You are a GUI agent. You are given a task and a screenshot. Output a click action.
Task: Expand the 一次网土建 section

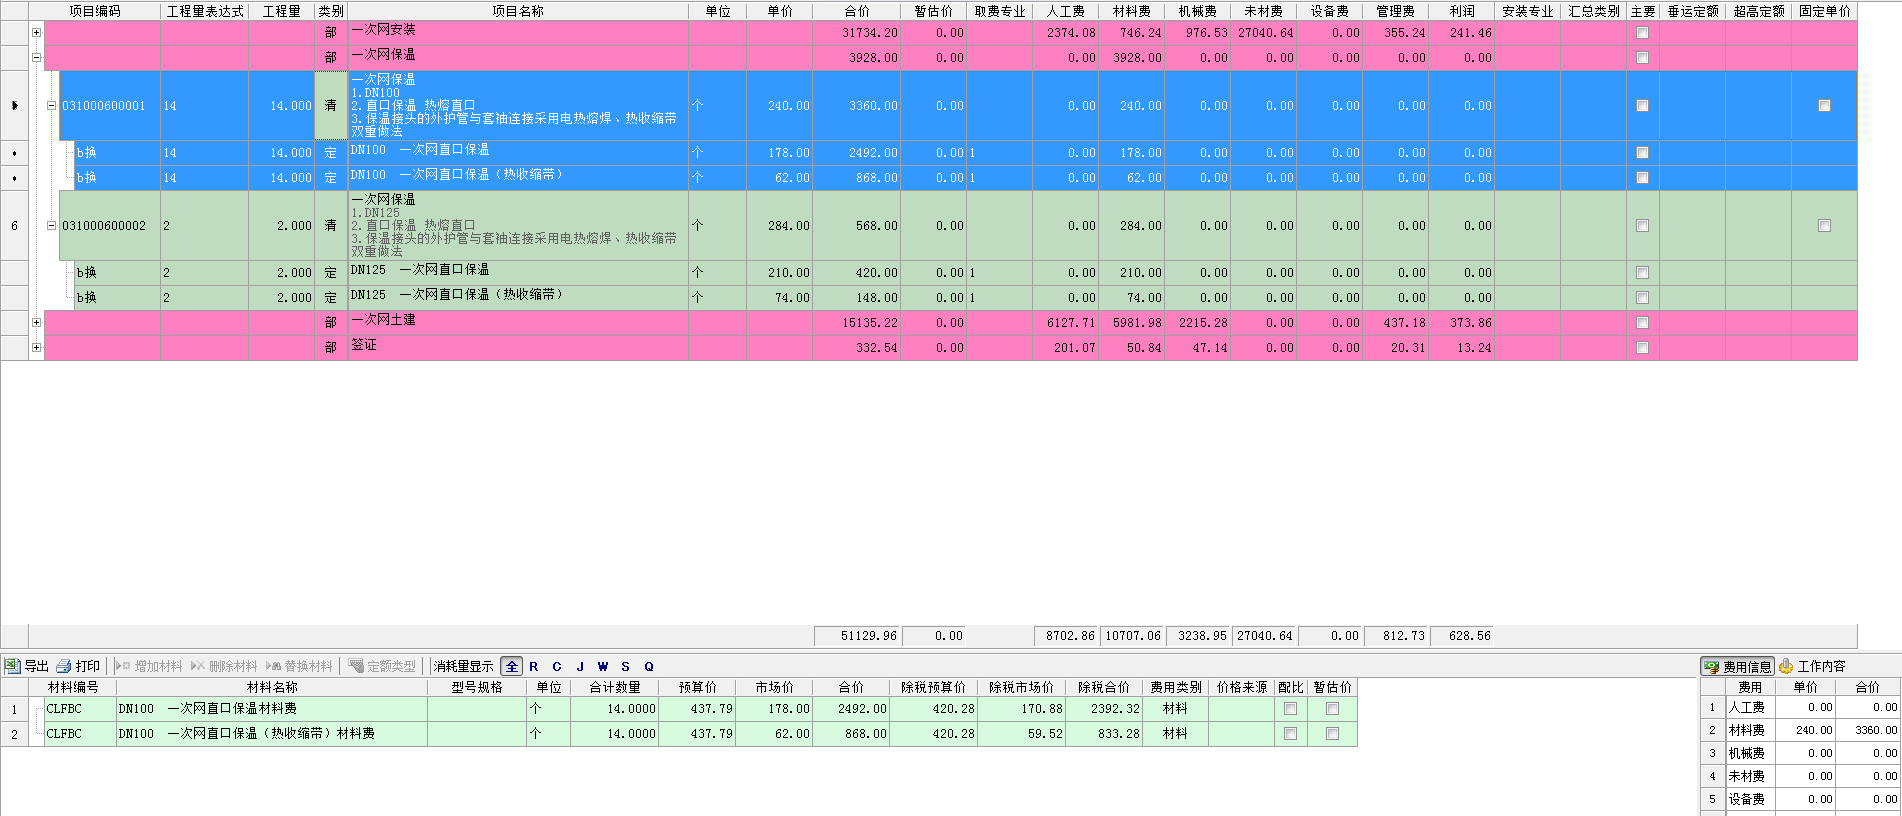[37, 323]
